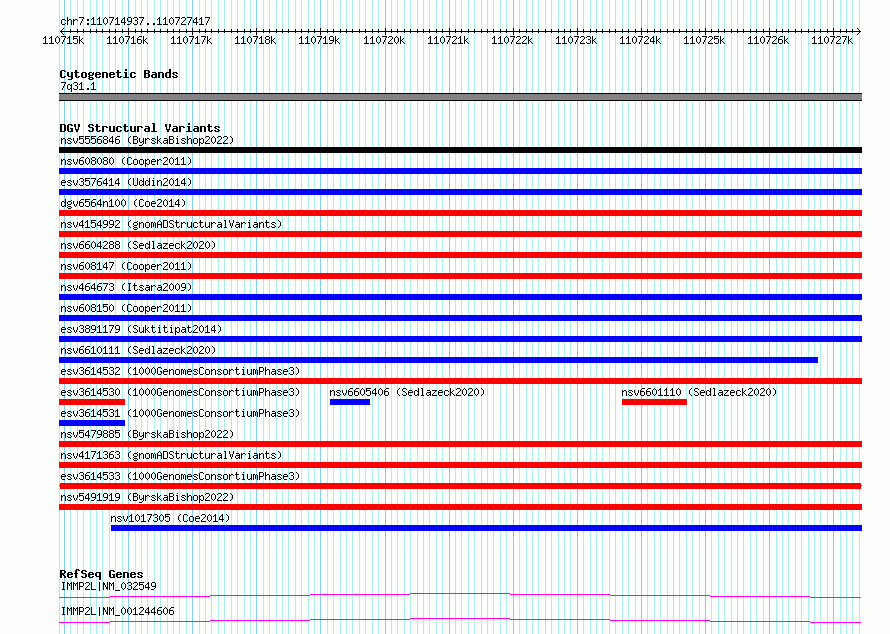The height and width of the screenshot is (634, 890).
Task: Click the red bar under nsv6604288
Action: pos(460,255)
